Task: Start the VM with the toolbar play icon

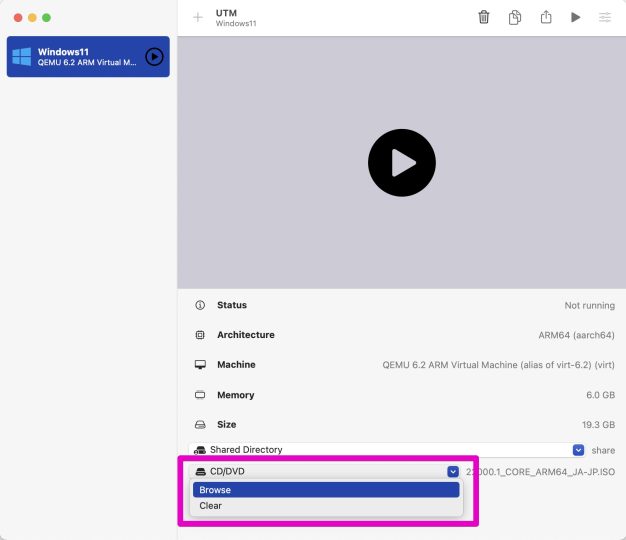Action: 575,17
